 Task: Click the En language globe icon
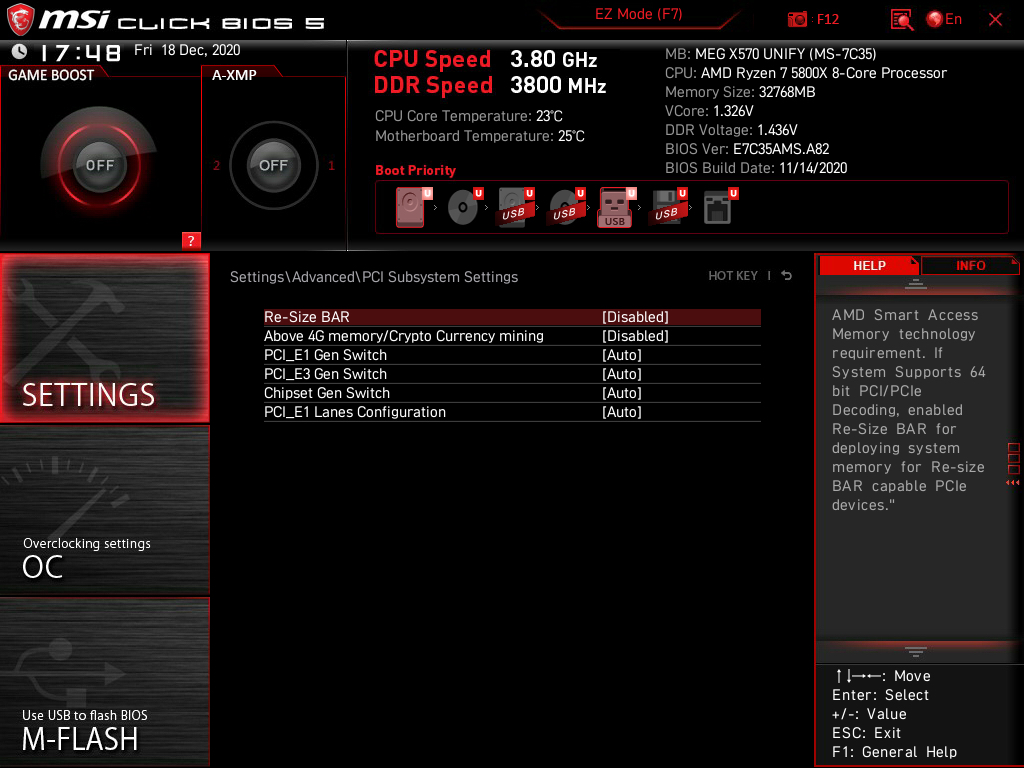934,19
